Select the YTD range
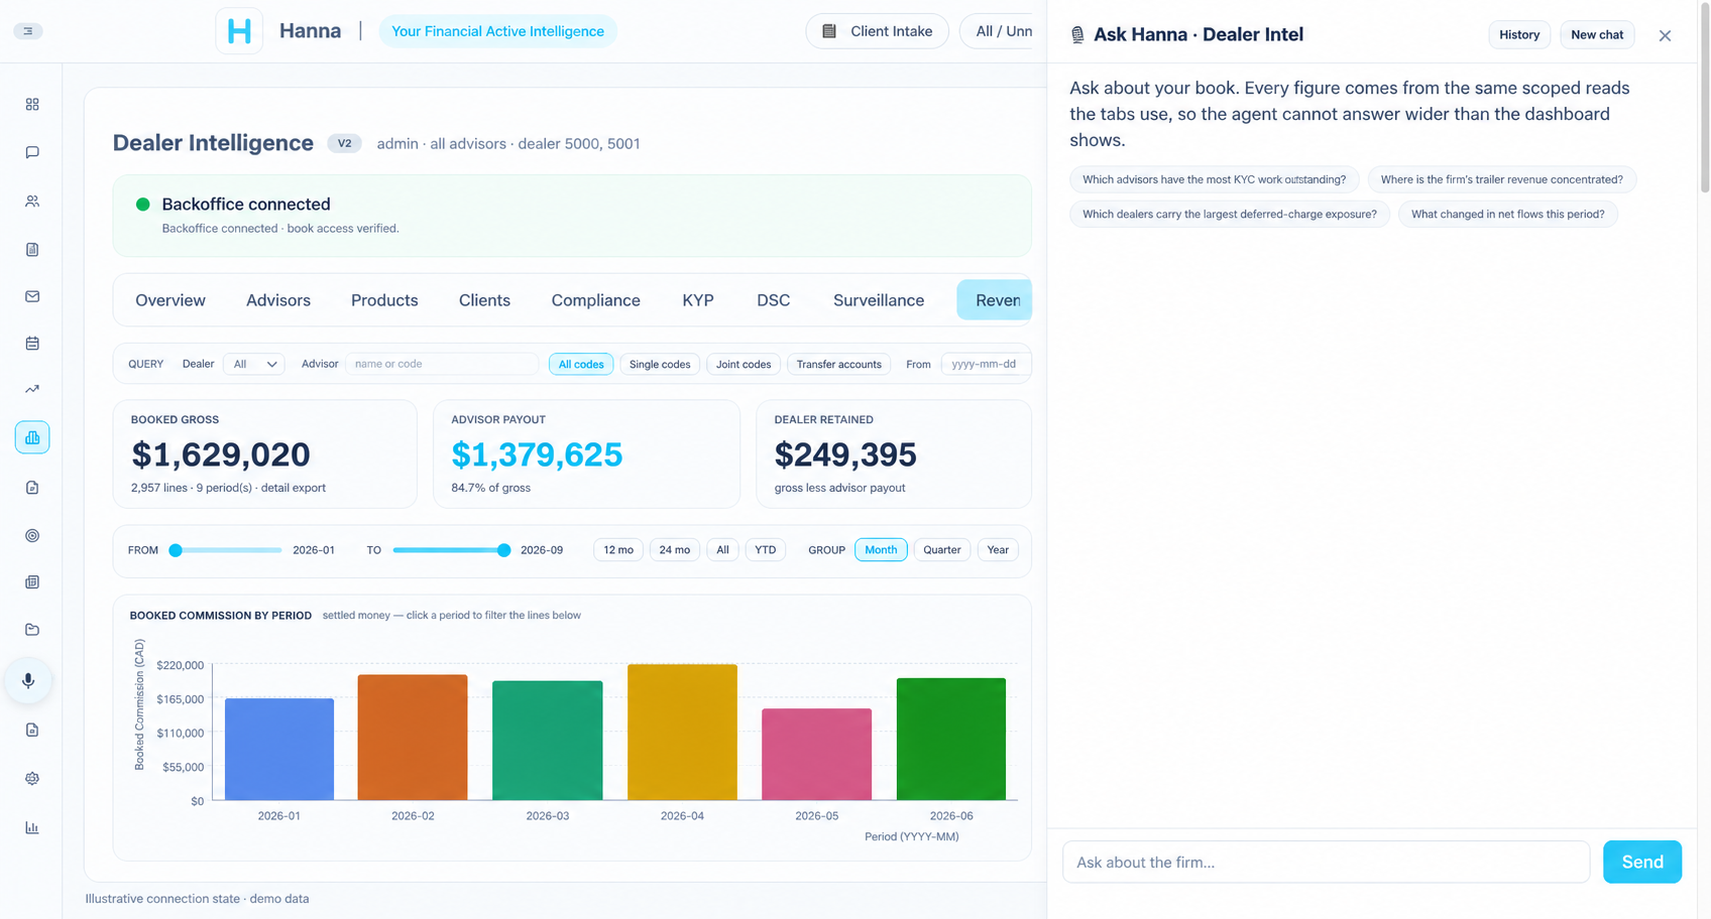 765,550
